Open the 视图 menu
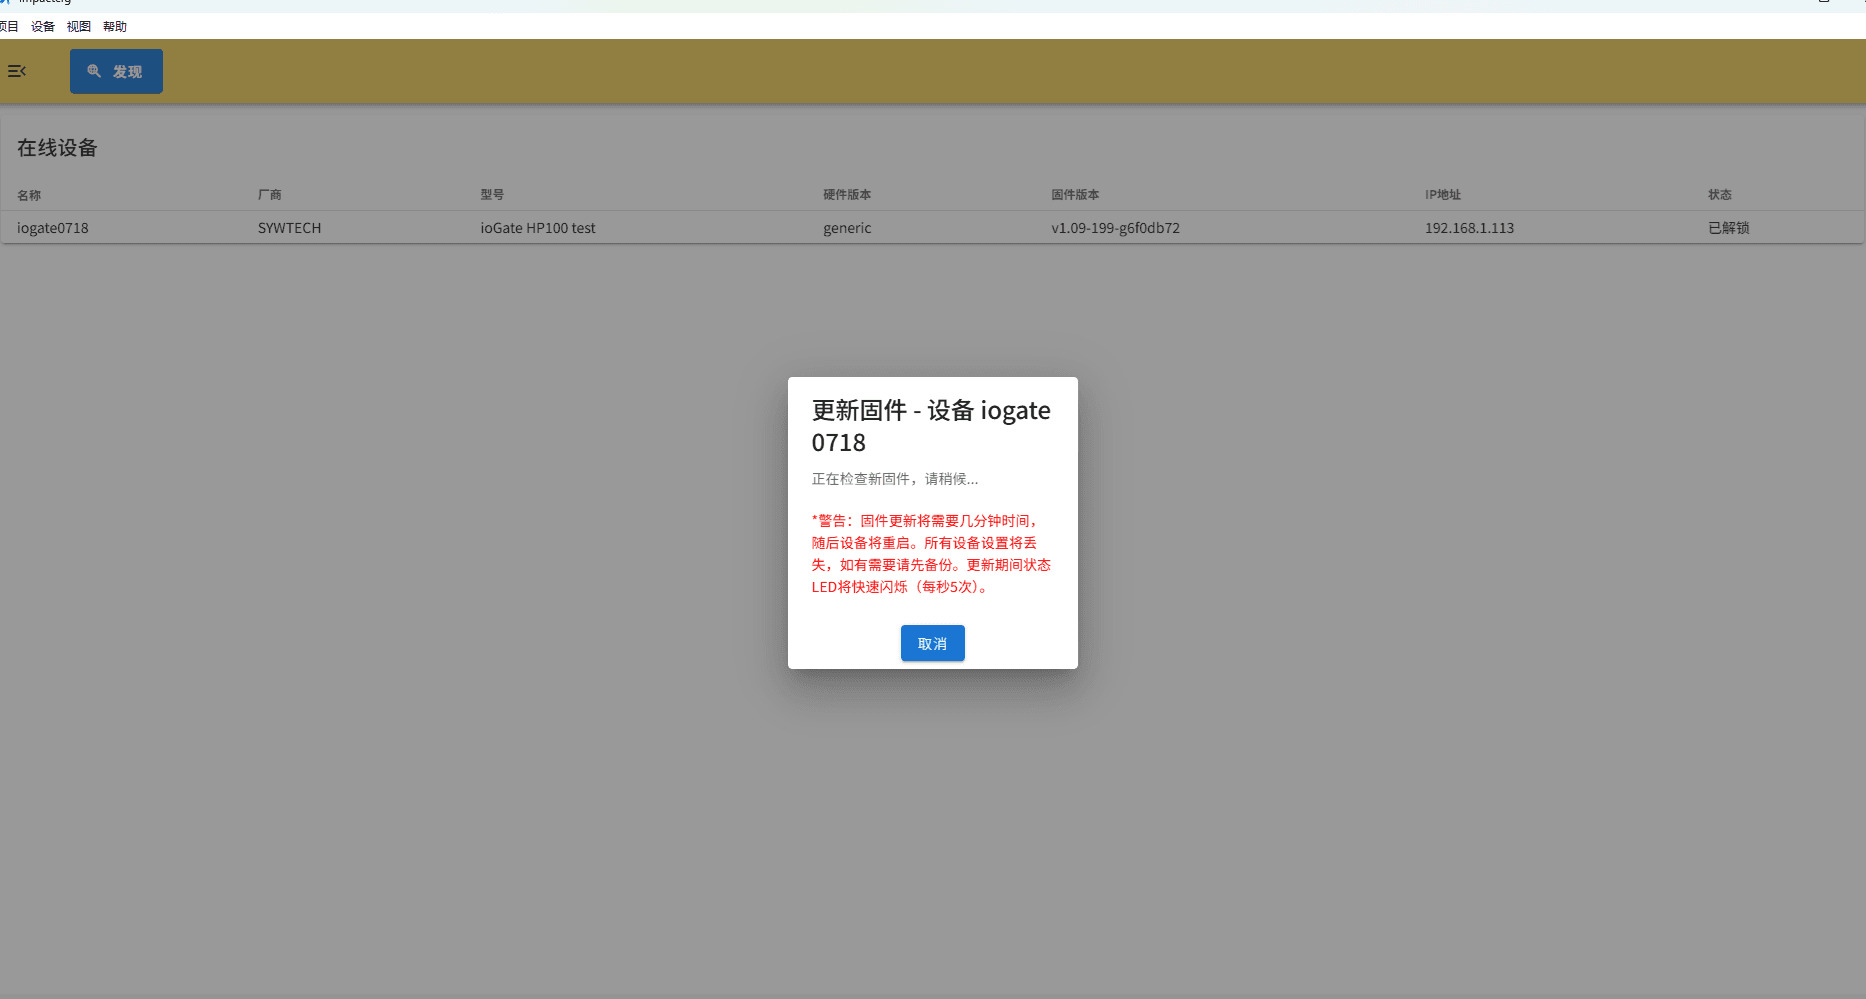Screen dimensions: 1866x999 [x=78, y=26]
